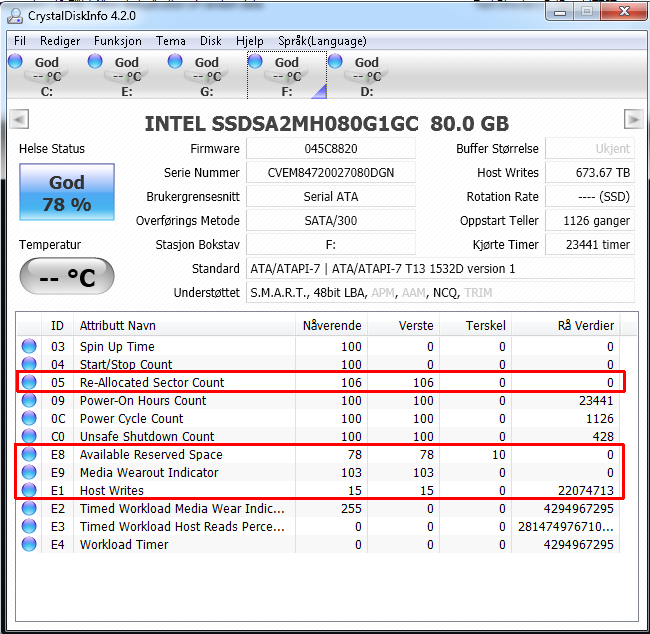The height and width of the screenshot is (634, 650).
Task: Select the F: disk button
Action: click(287, 75)
